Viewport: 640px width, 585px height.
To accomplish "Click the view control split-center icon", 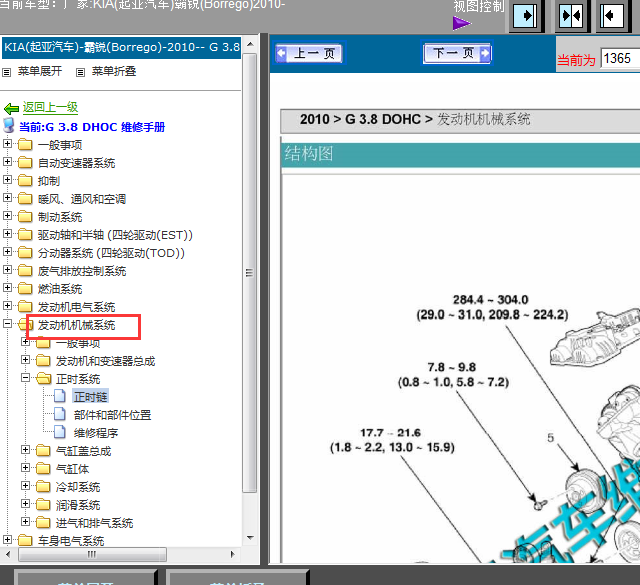I will [x=571, y=16].
